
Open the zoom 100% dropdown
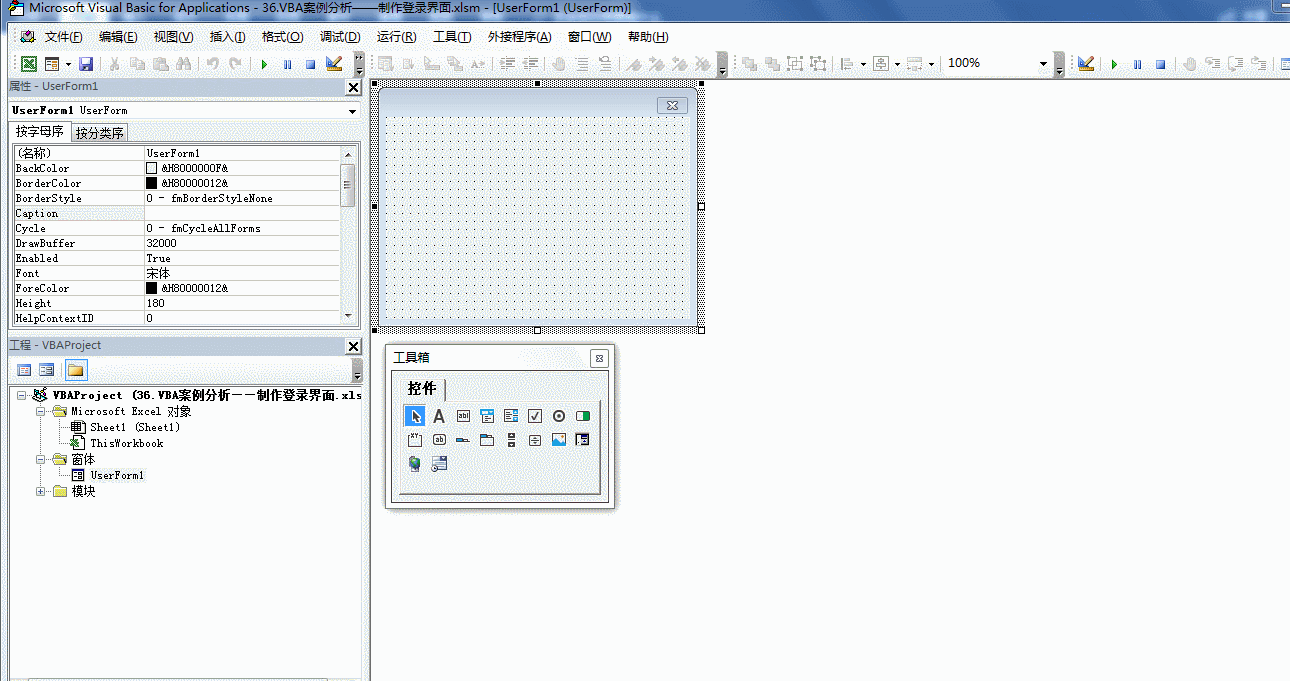pos(1043,63)
